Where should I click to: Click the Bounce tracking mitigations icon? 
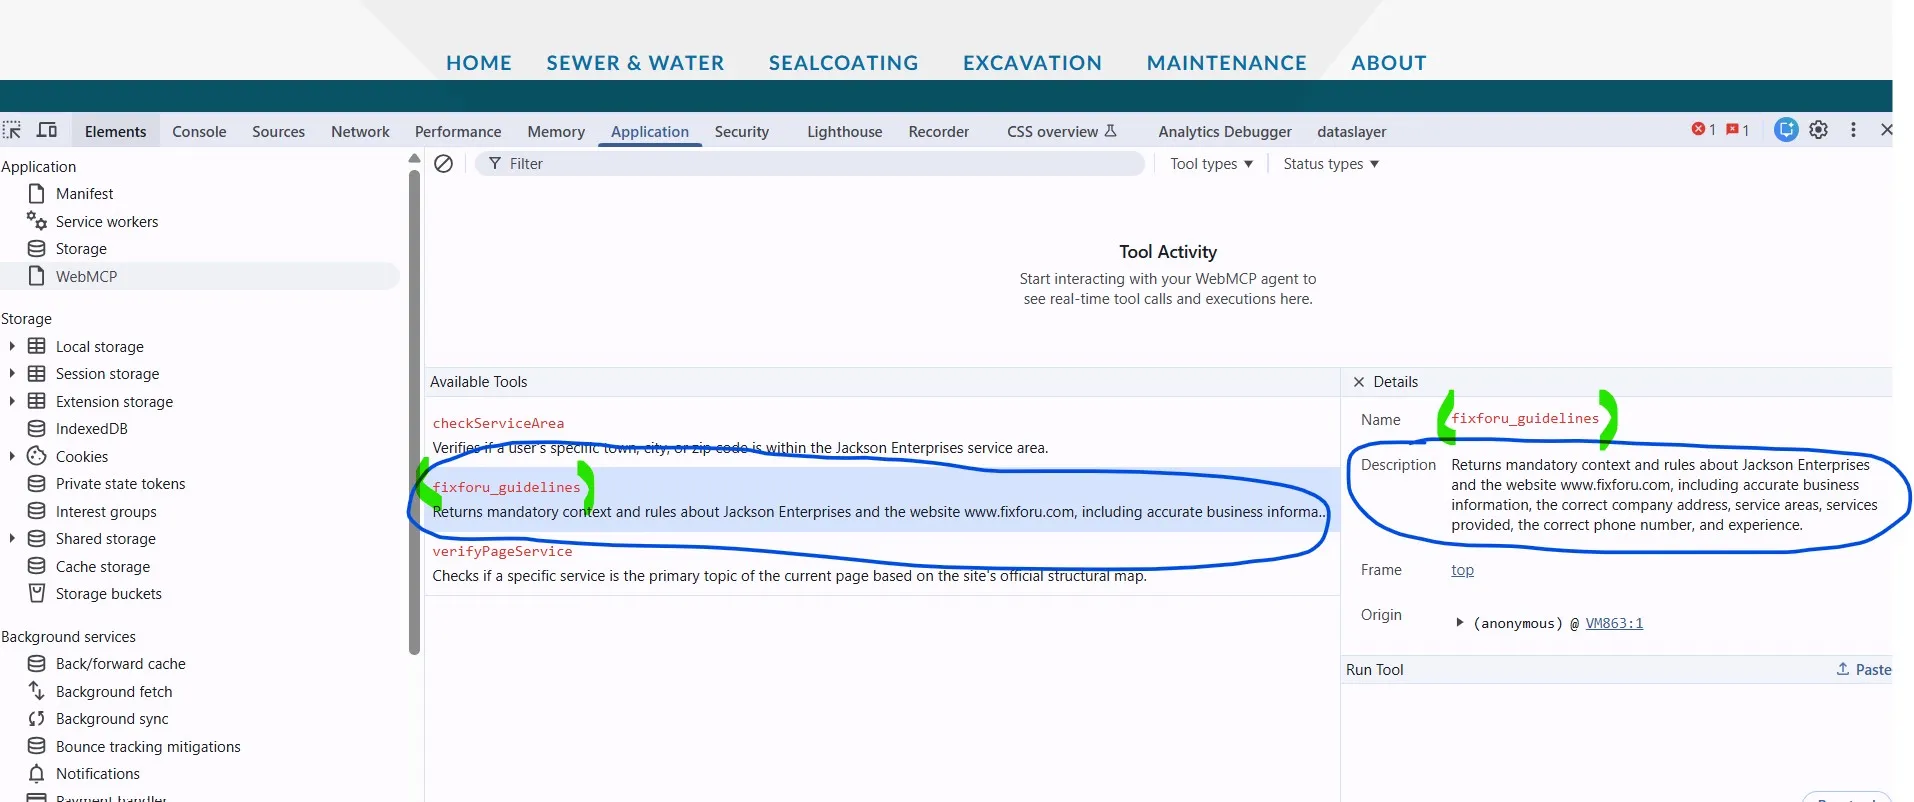(x=37, y=746)
